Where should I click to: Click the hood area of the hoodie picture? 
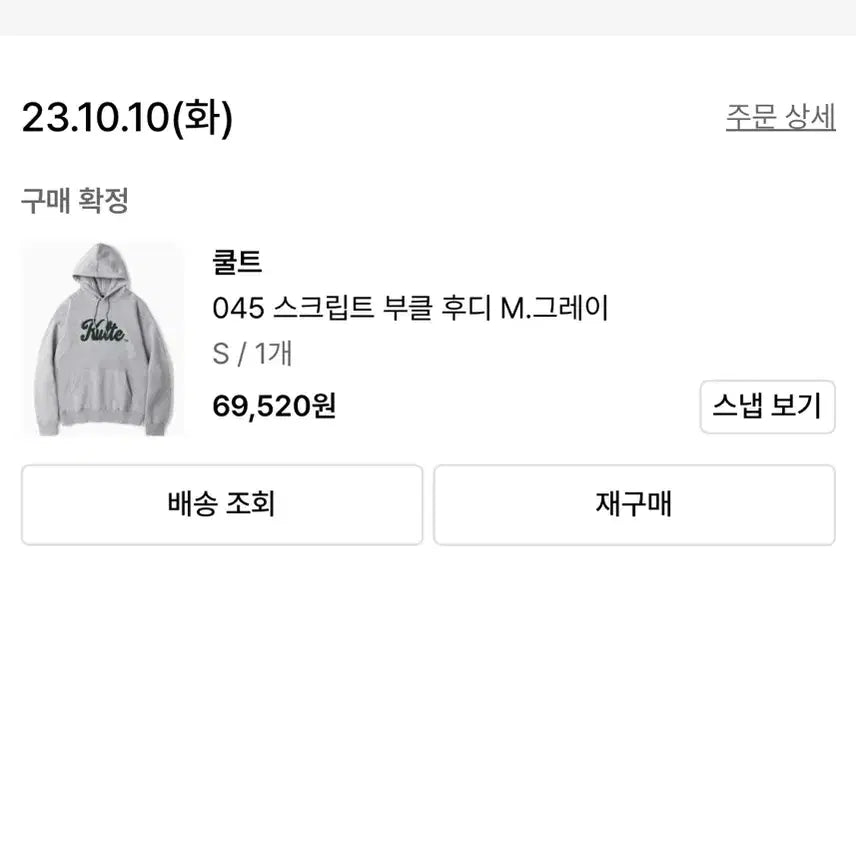point(103,268)
